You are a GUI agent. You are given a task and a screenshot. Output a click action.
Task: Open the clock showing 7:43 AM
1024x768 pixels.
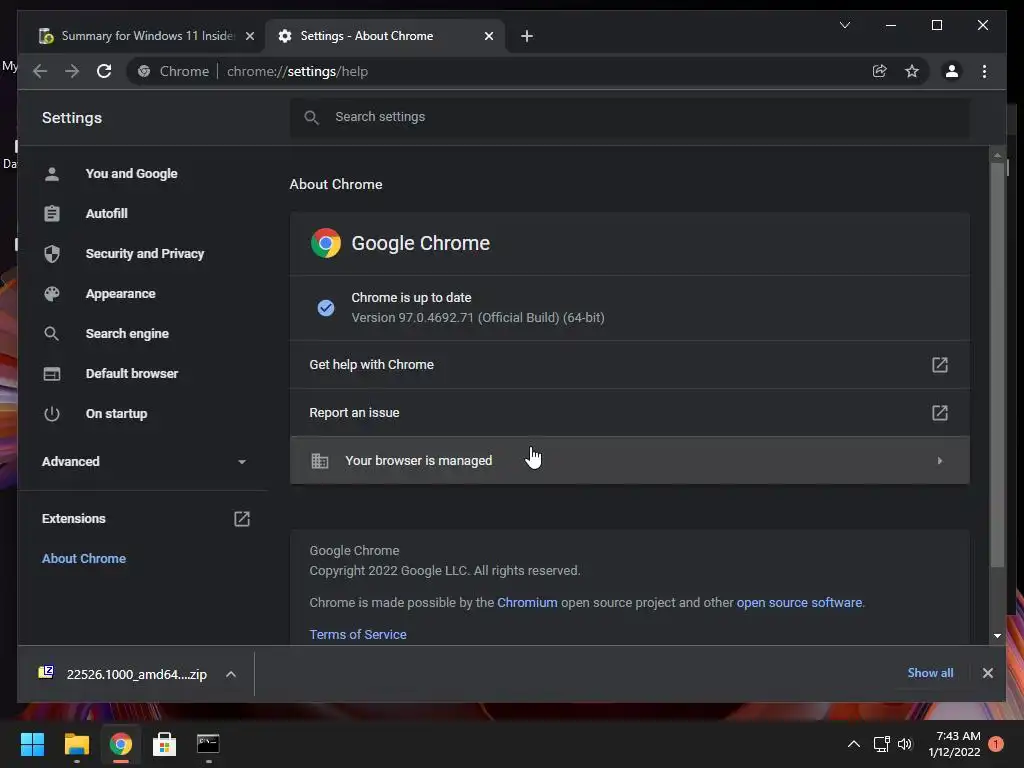954,744
